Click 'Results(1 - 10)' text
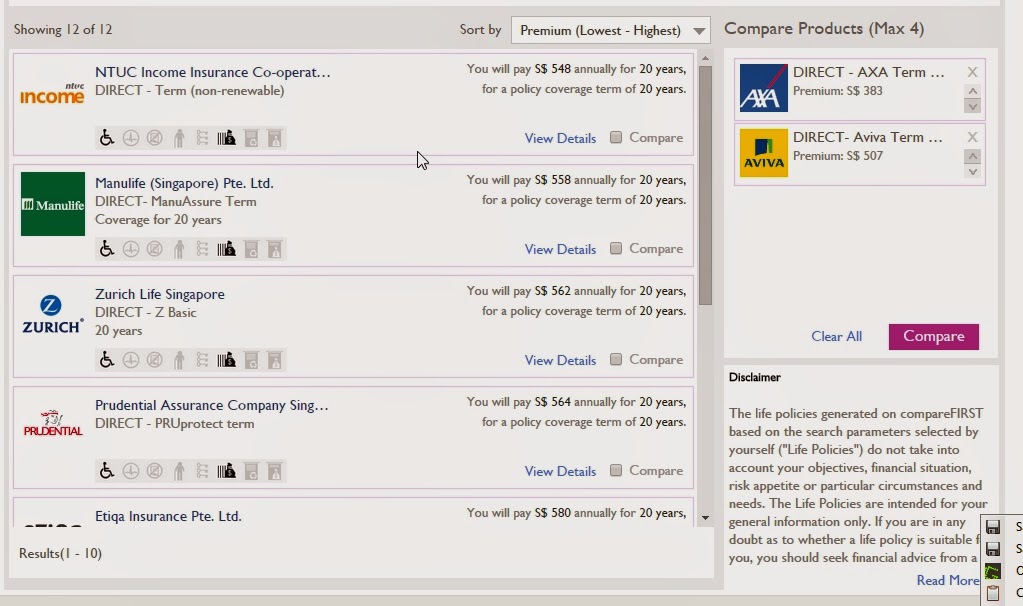Viewport: 1023px width, 606px height. (x=60, y=553)
